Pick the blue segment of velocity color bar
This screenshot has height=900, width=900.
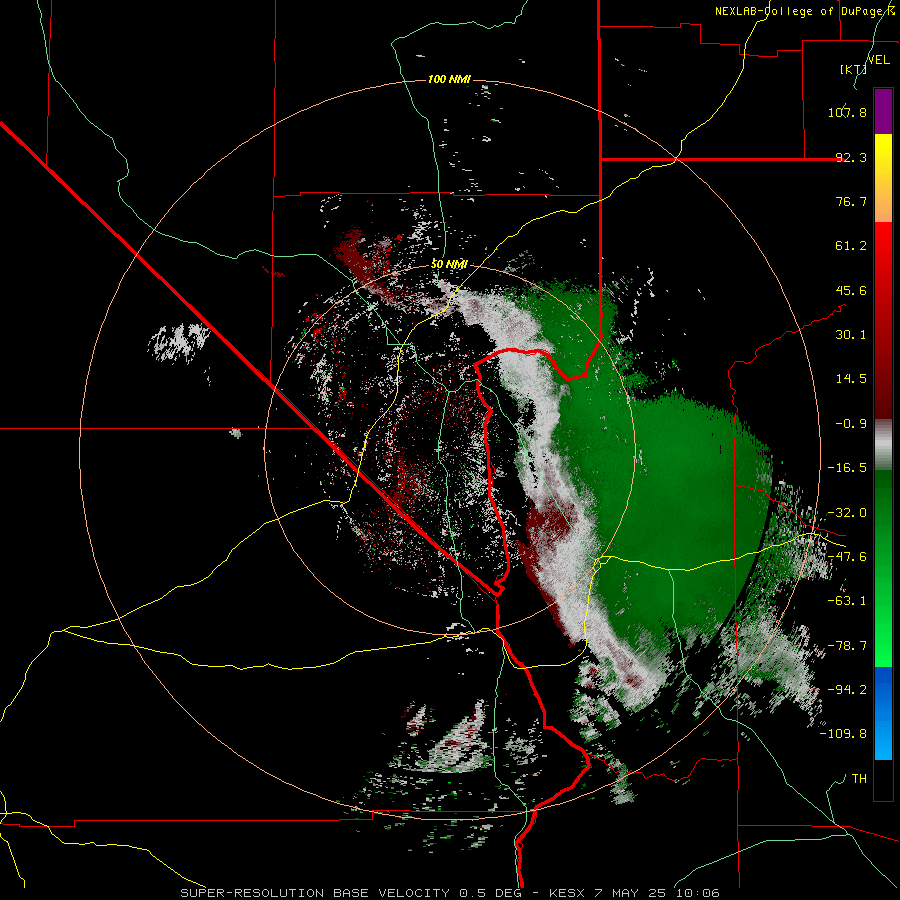(x=883, y=713)
